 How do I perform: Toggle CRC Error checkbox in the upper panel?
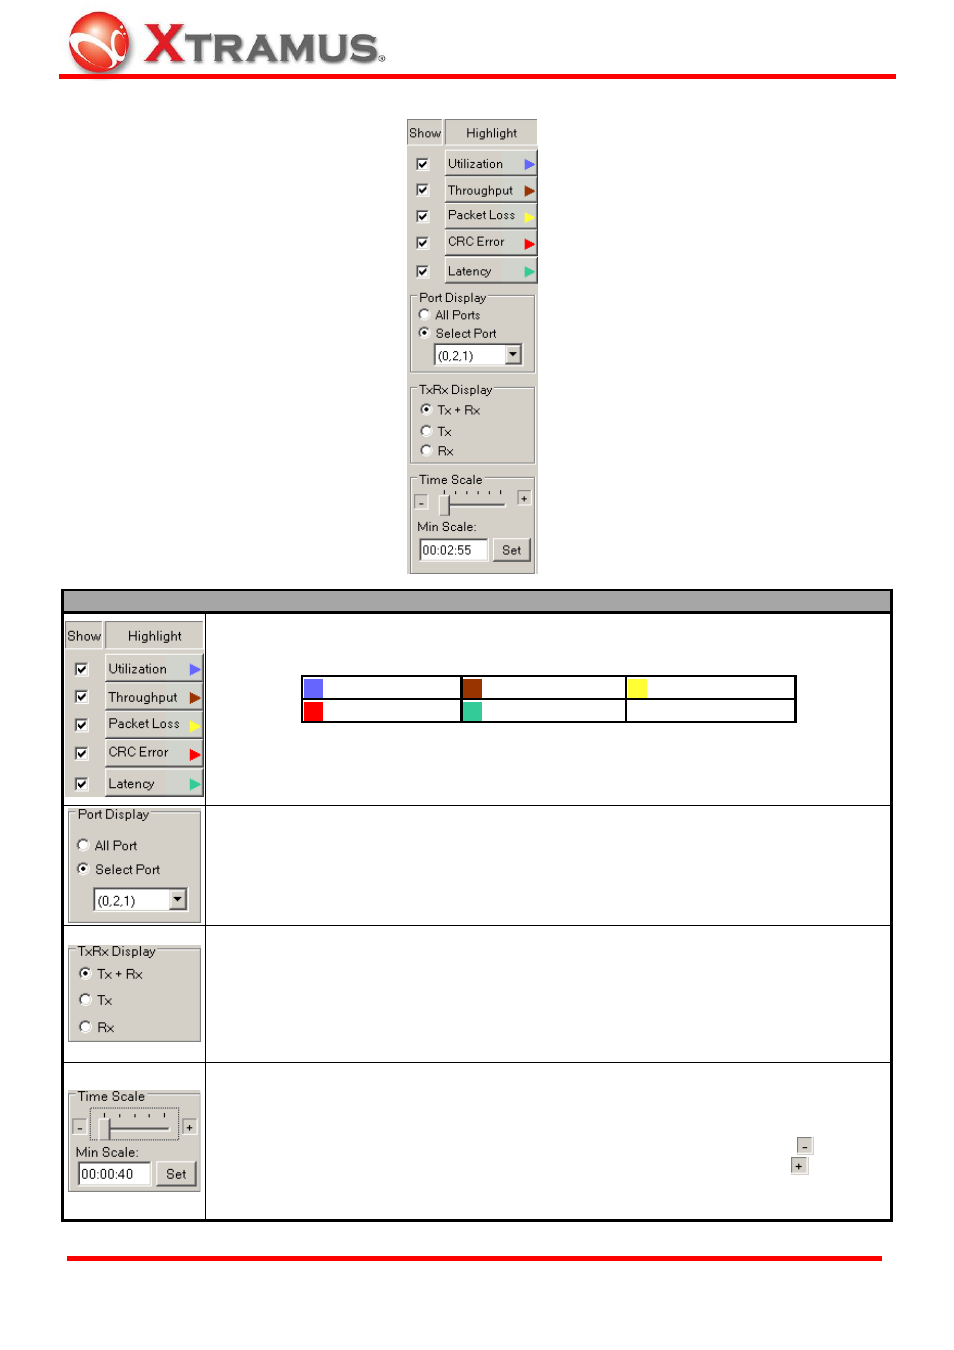[423, 243]
